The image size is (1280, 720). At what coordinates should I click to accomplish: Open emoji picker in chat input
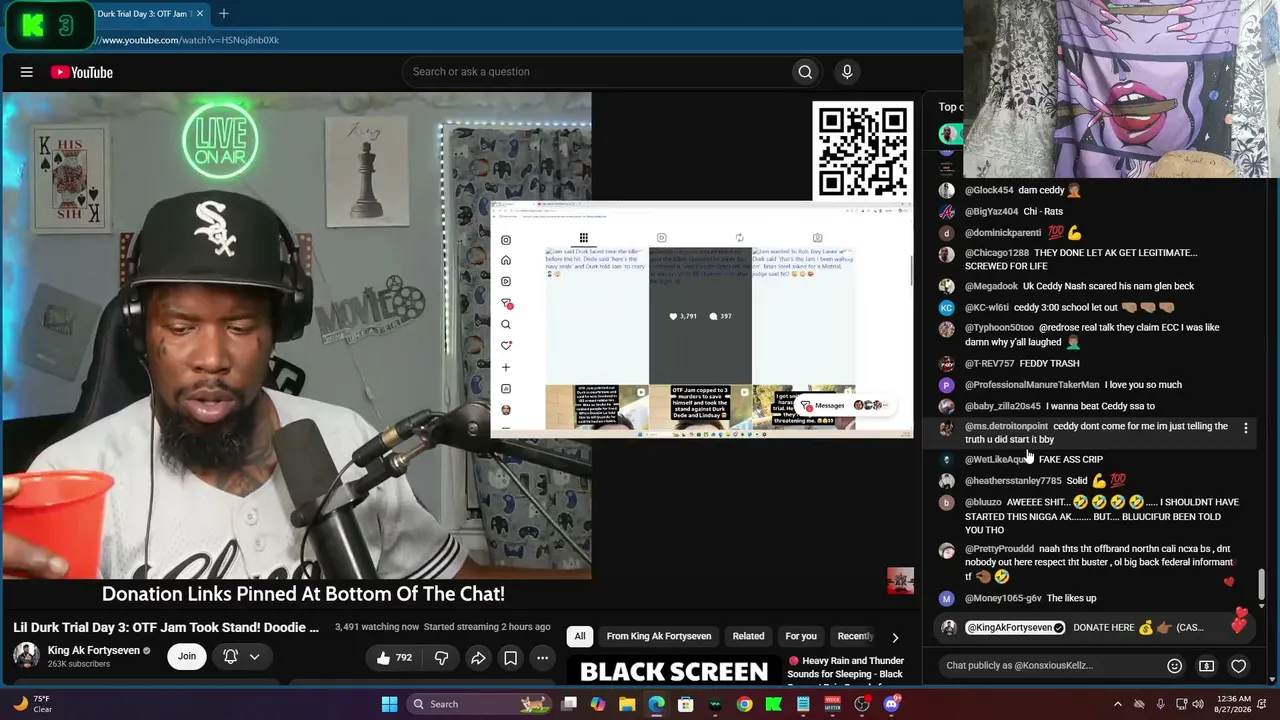1175,666
